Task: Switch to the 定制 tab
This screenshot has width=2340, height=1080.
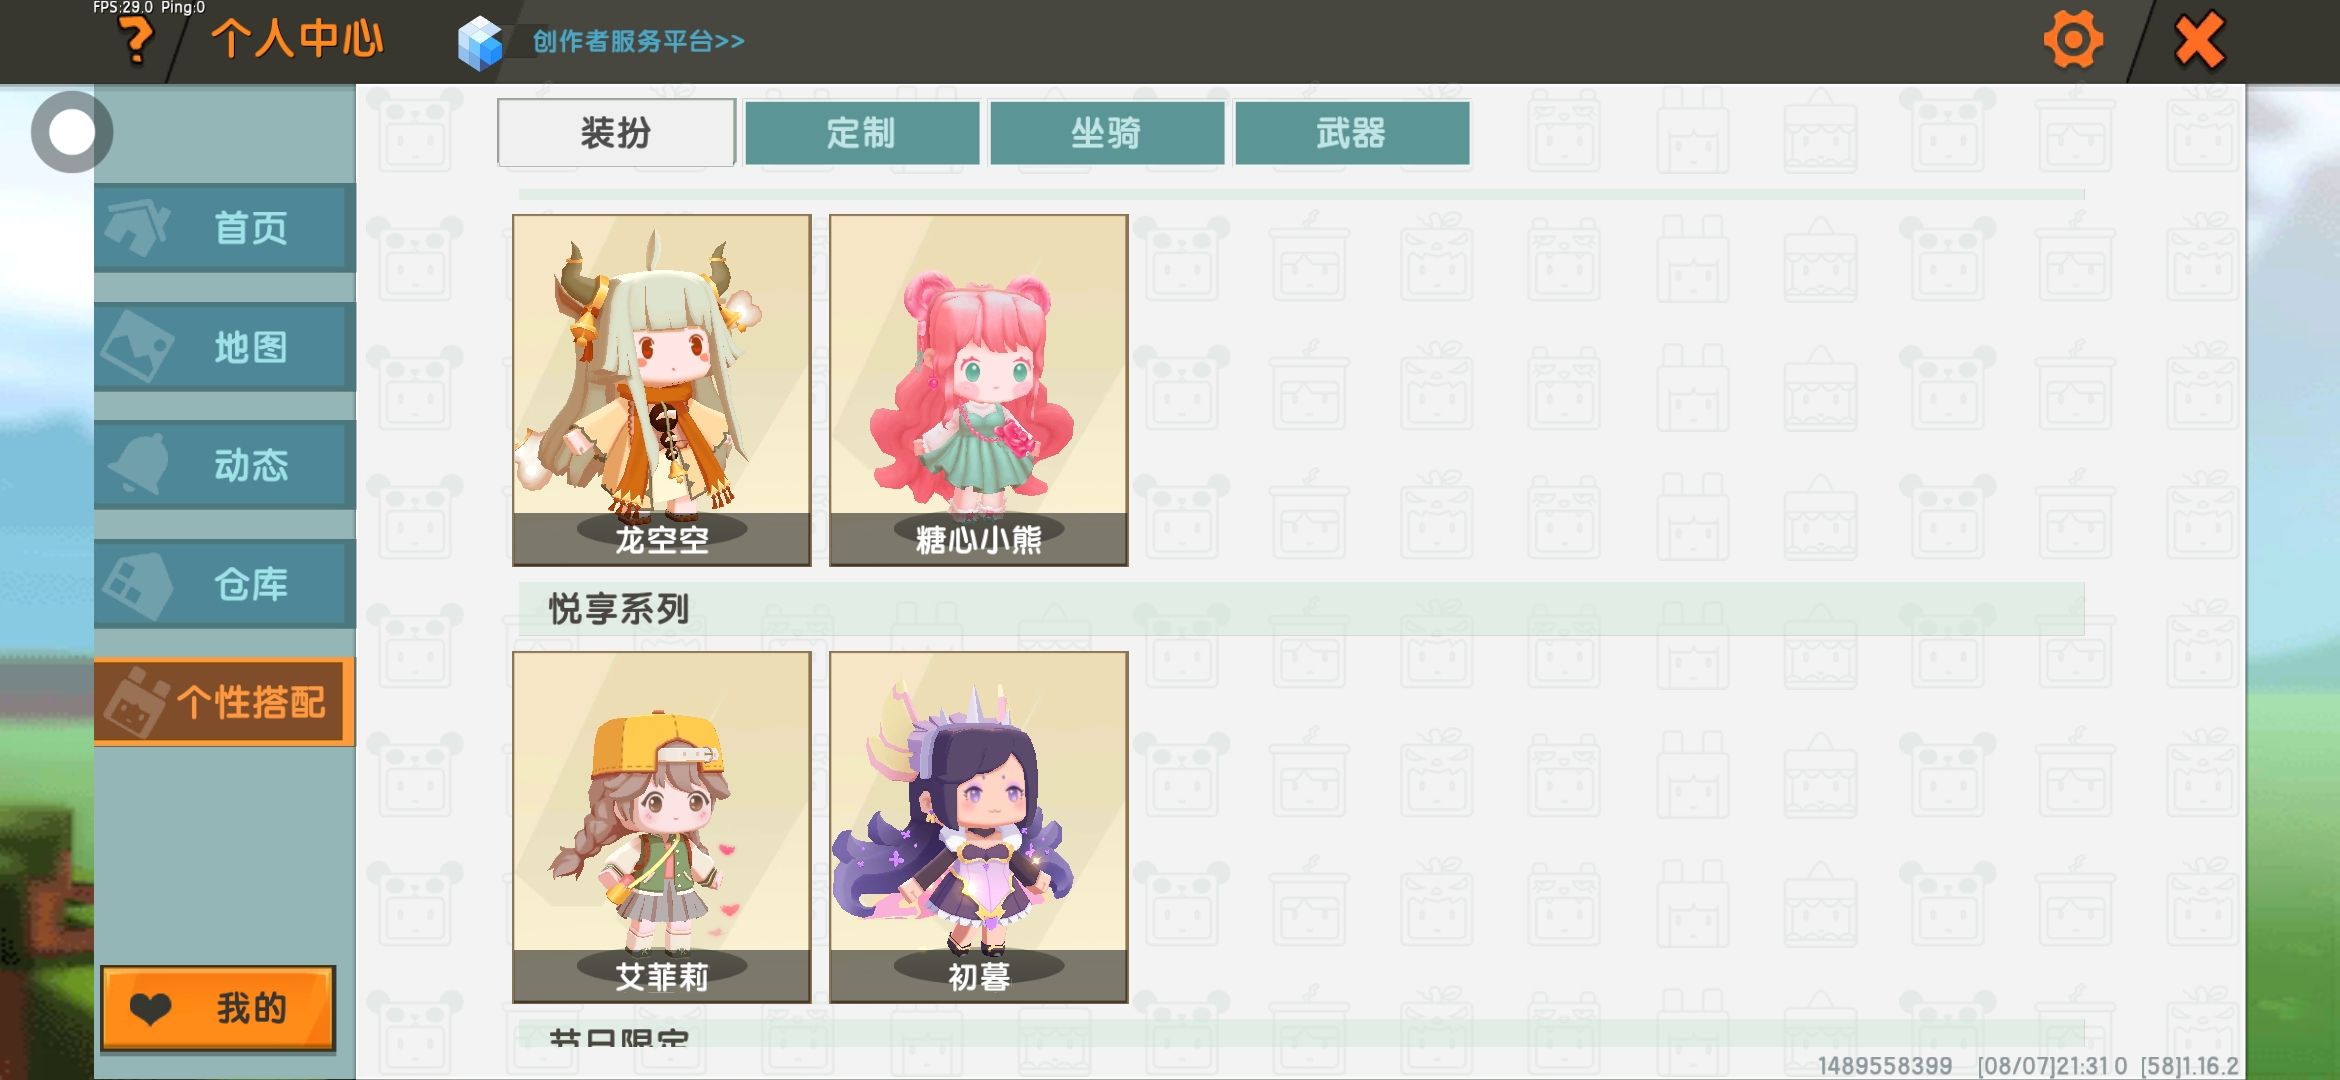Action: (x=861, y=133)
